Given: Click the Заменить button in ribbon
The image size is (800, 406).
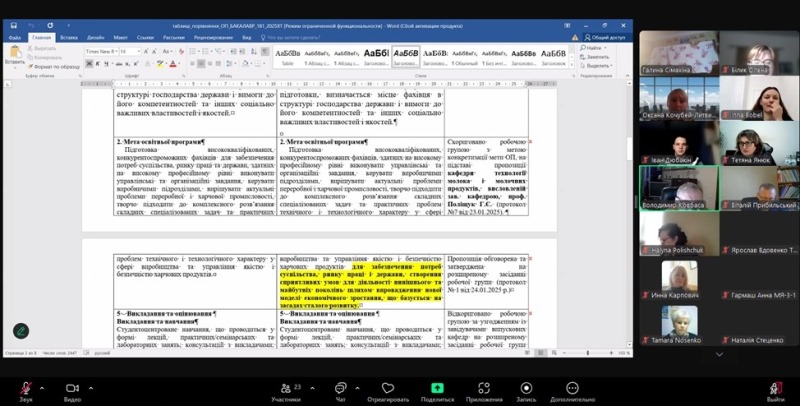Looking at the screenshot, I should tap(598, 57).
